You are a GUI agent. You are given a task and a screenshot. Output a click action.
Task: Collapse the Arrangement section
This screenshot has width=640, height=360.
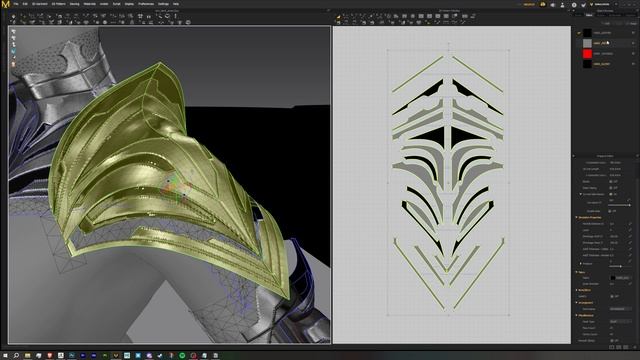pyautogui.click(x=576, y=302)
